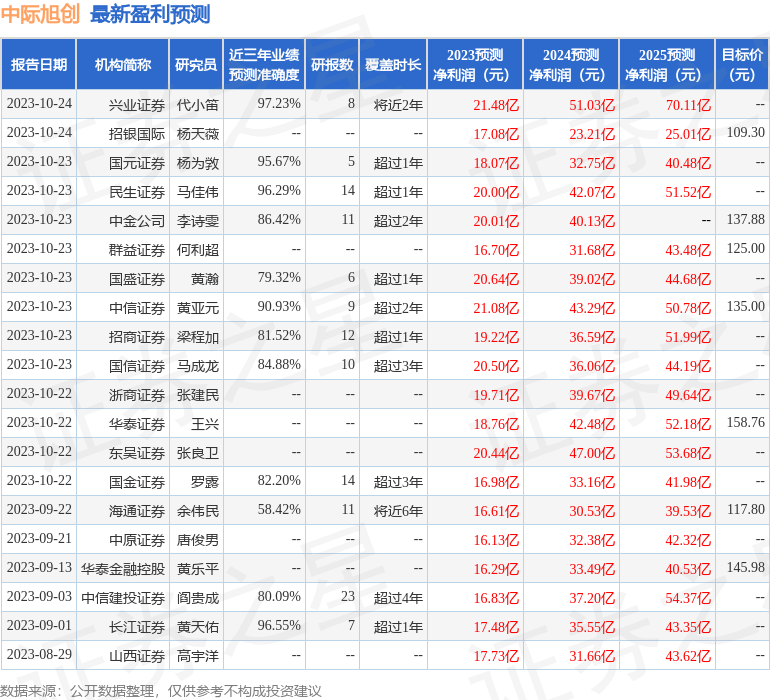Click the 21.48亿 2023 profit forecast

click(495, 105)
